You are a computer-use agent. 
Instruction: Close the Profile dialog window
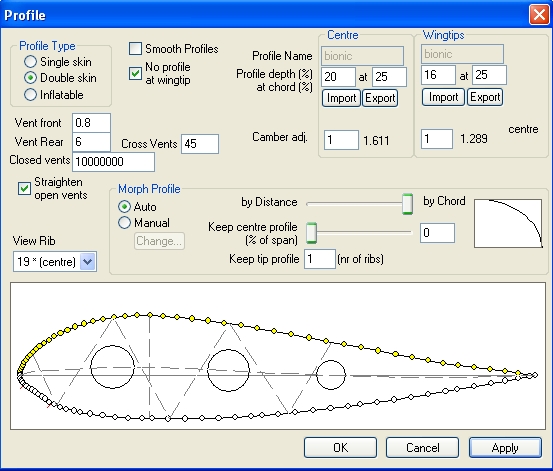click(539, 15)
